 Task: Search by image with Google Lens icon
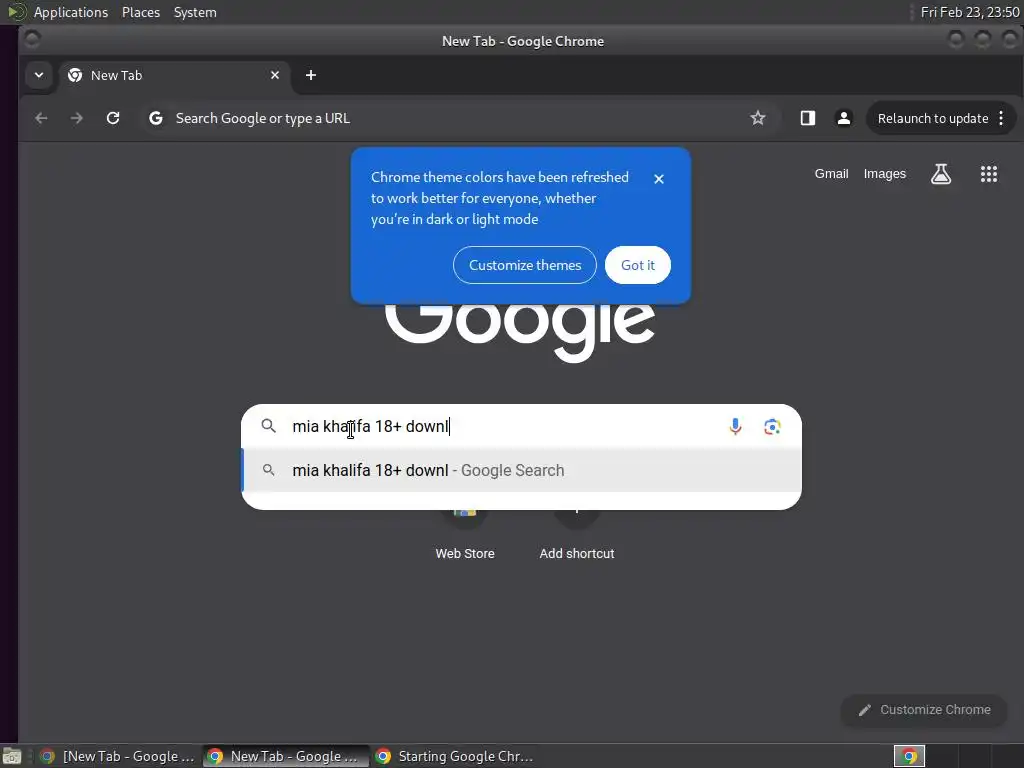772,426
